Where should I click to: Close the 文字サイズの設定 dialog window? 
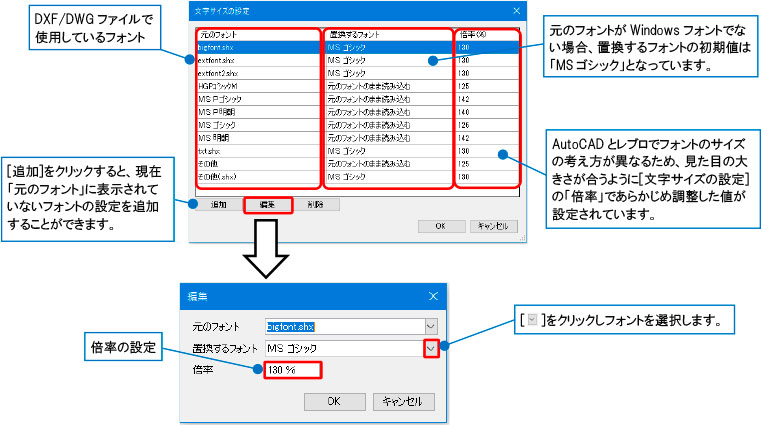point(517,10)
